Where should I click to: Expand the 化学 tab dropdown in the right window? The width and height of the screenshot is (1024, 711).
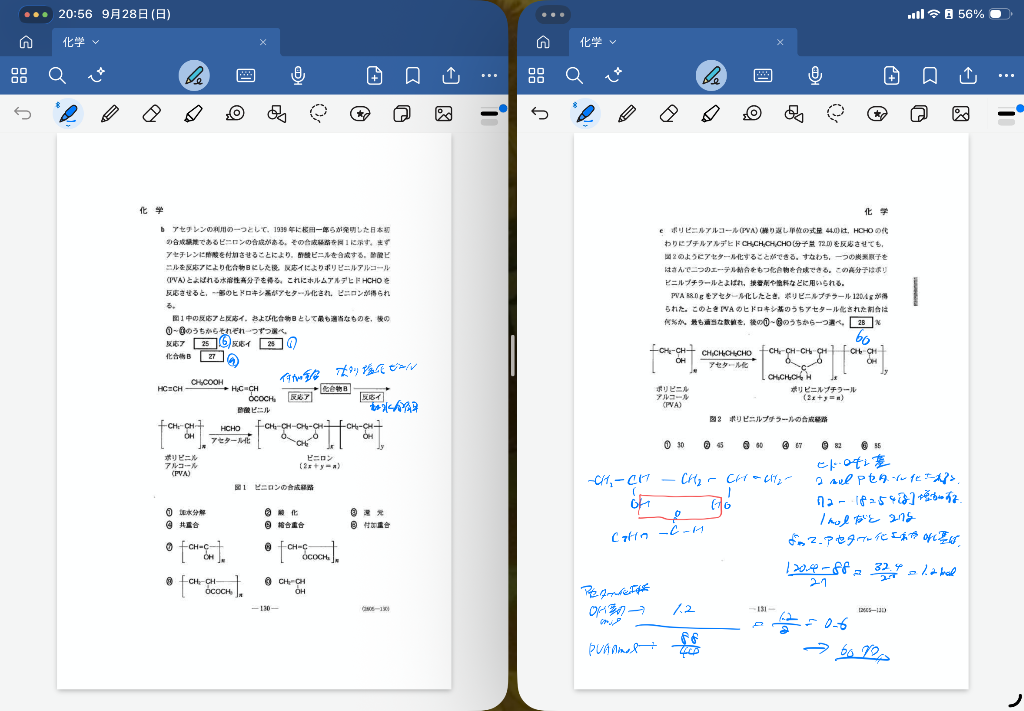click(613, 42)
